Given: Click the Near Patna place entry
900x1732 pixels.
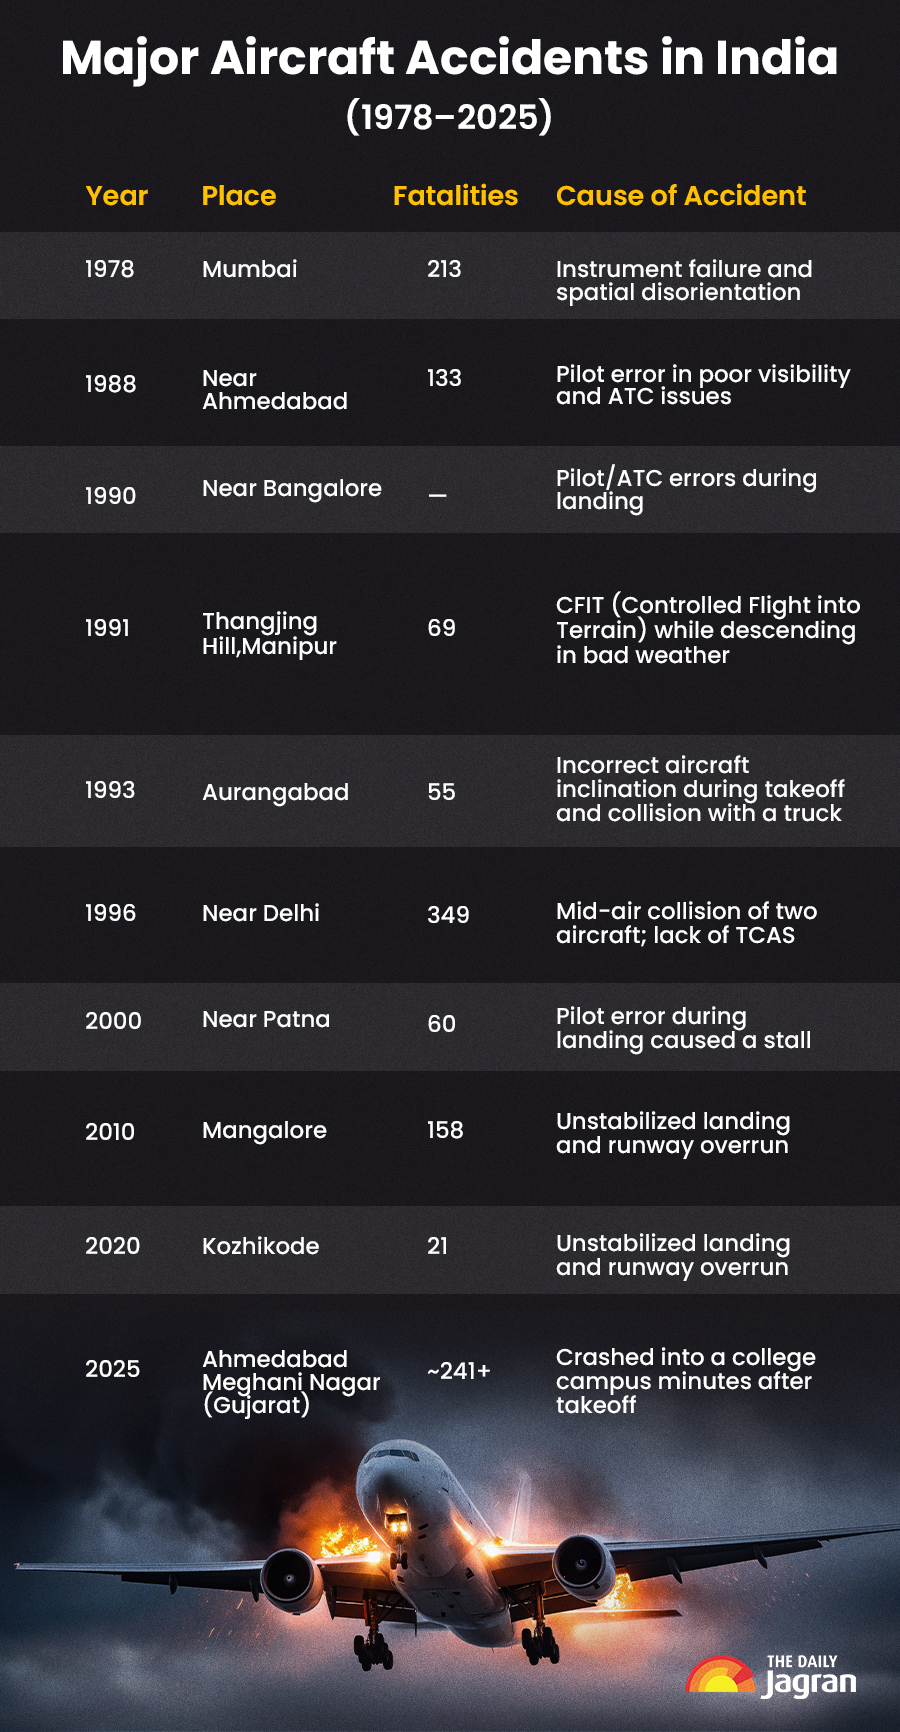Looking at the screenshot, I should point(265,1019).
